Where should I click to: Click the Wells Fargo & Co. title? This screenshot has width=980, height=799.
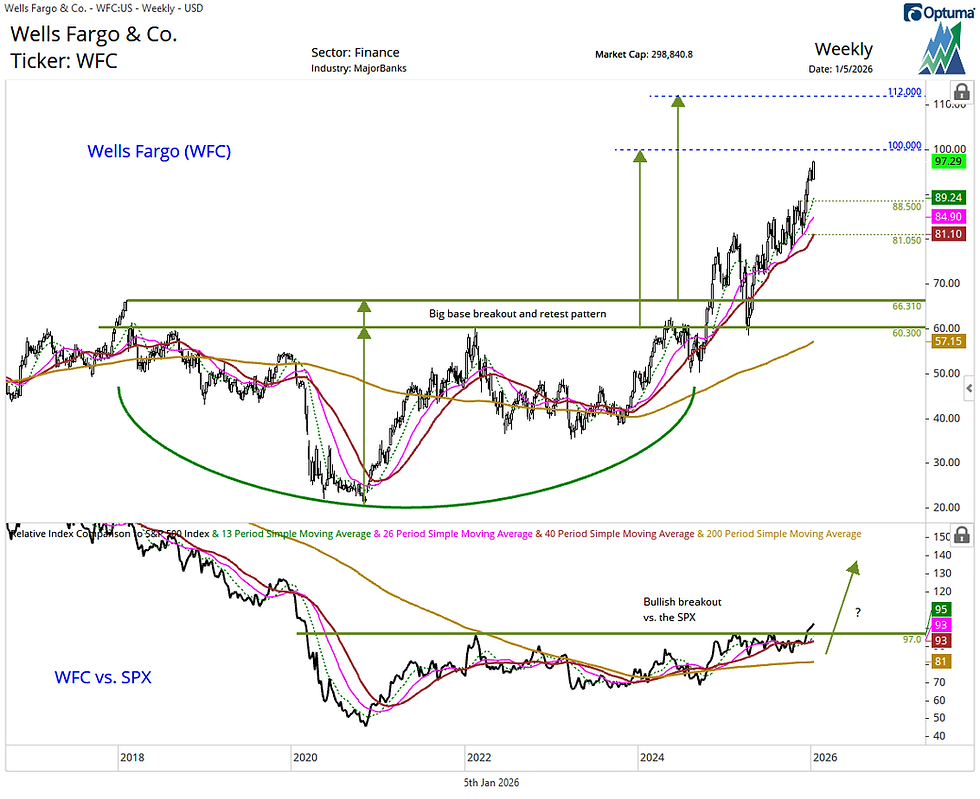[94, 34]
